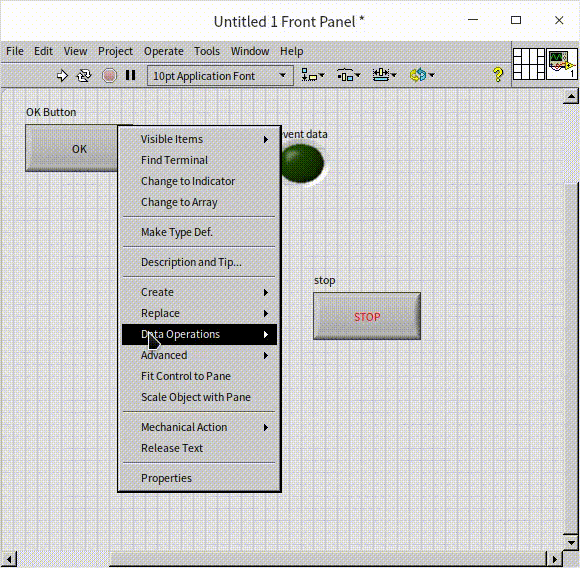Toggle the event data LED indicator
Viewport: 580px width, 568px height.
[x=302, y=163]
